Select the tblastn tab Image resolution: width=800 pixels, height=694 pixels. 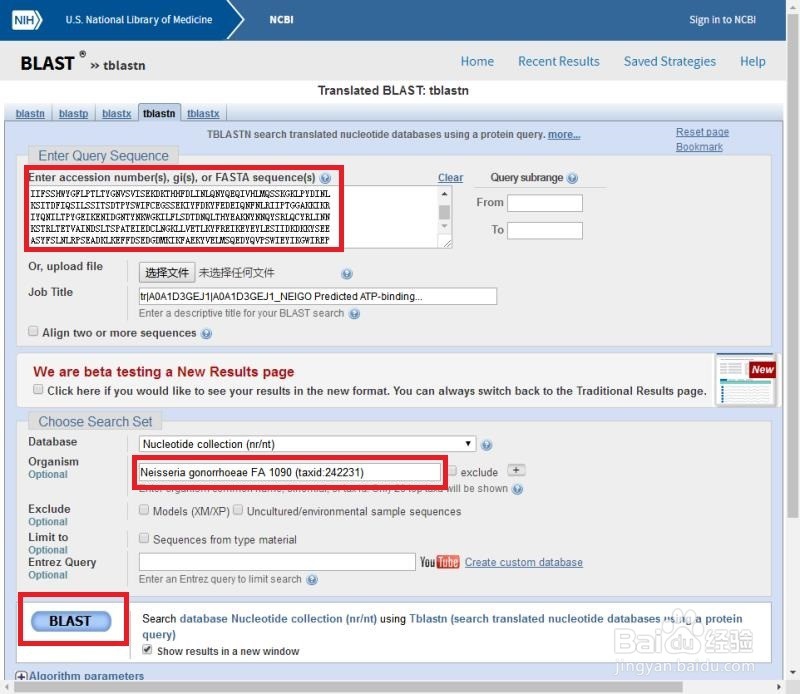(159, 113)
